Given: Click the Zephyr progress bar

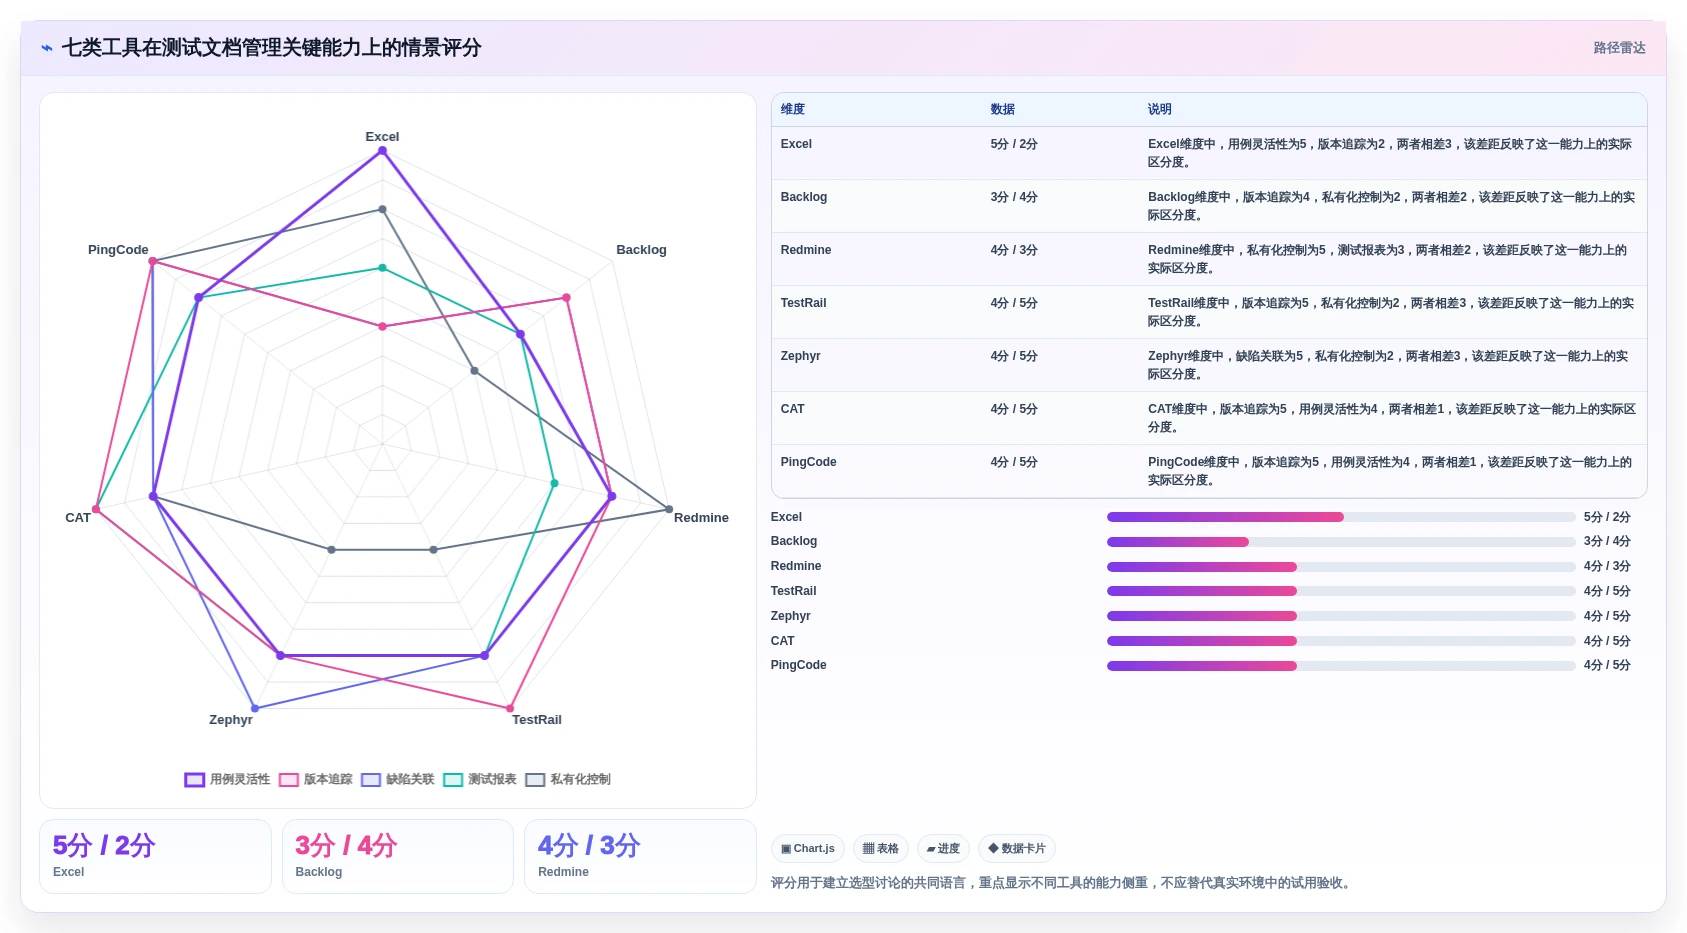Looking at the screenshot, I should tap(1341, 616).
